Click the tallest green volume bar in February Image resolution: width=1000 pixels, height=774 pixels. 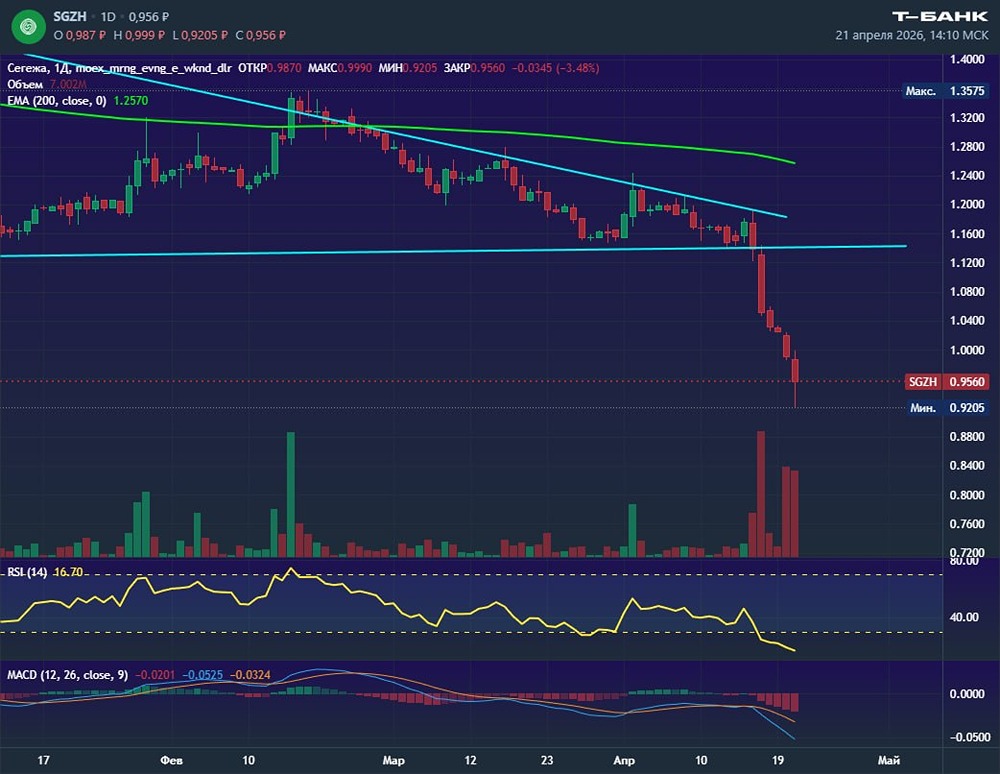pos(291,495)
